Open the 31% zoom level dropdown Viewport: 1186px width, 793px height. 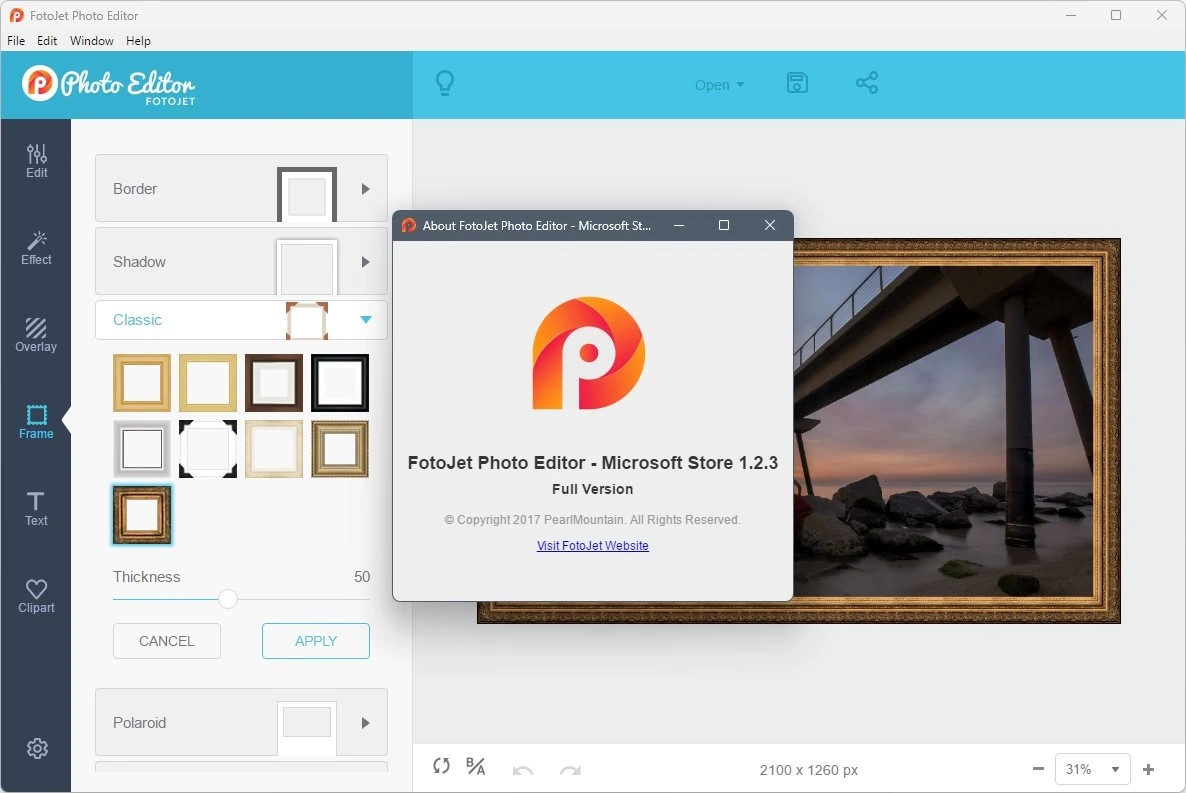pos(1093,770)
